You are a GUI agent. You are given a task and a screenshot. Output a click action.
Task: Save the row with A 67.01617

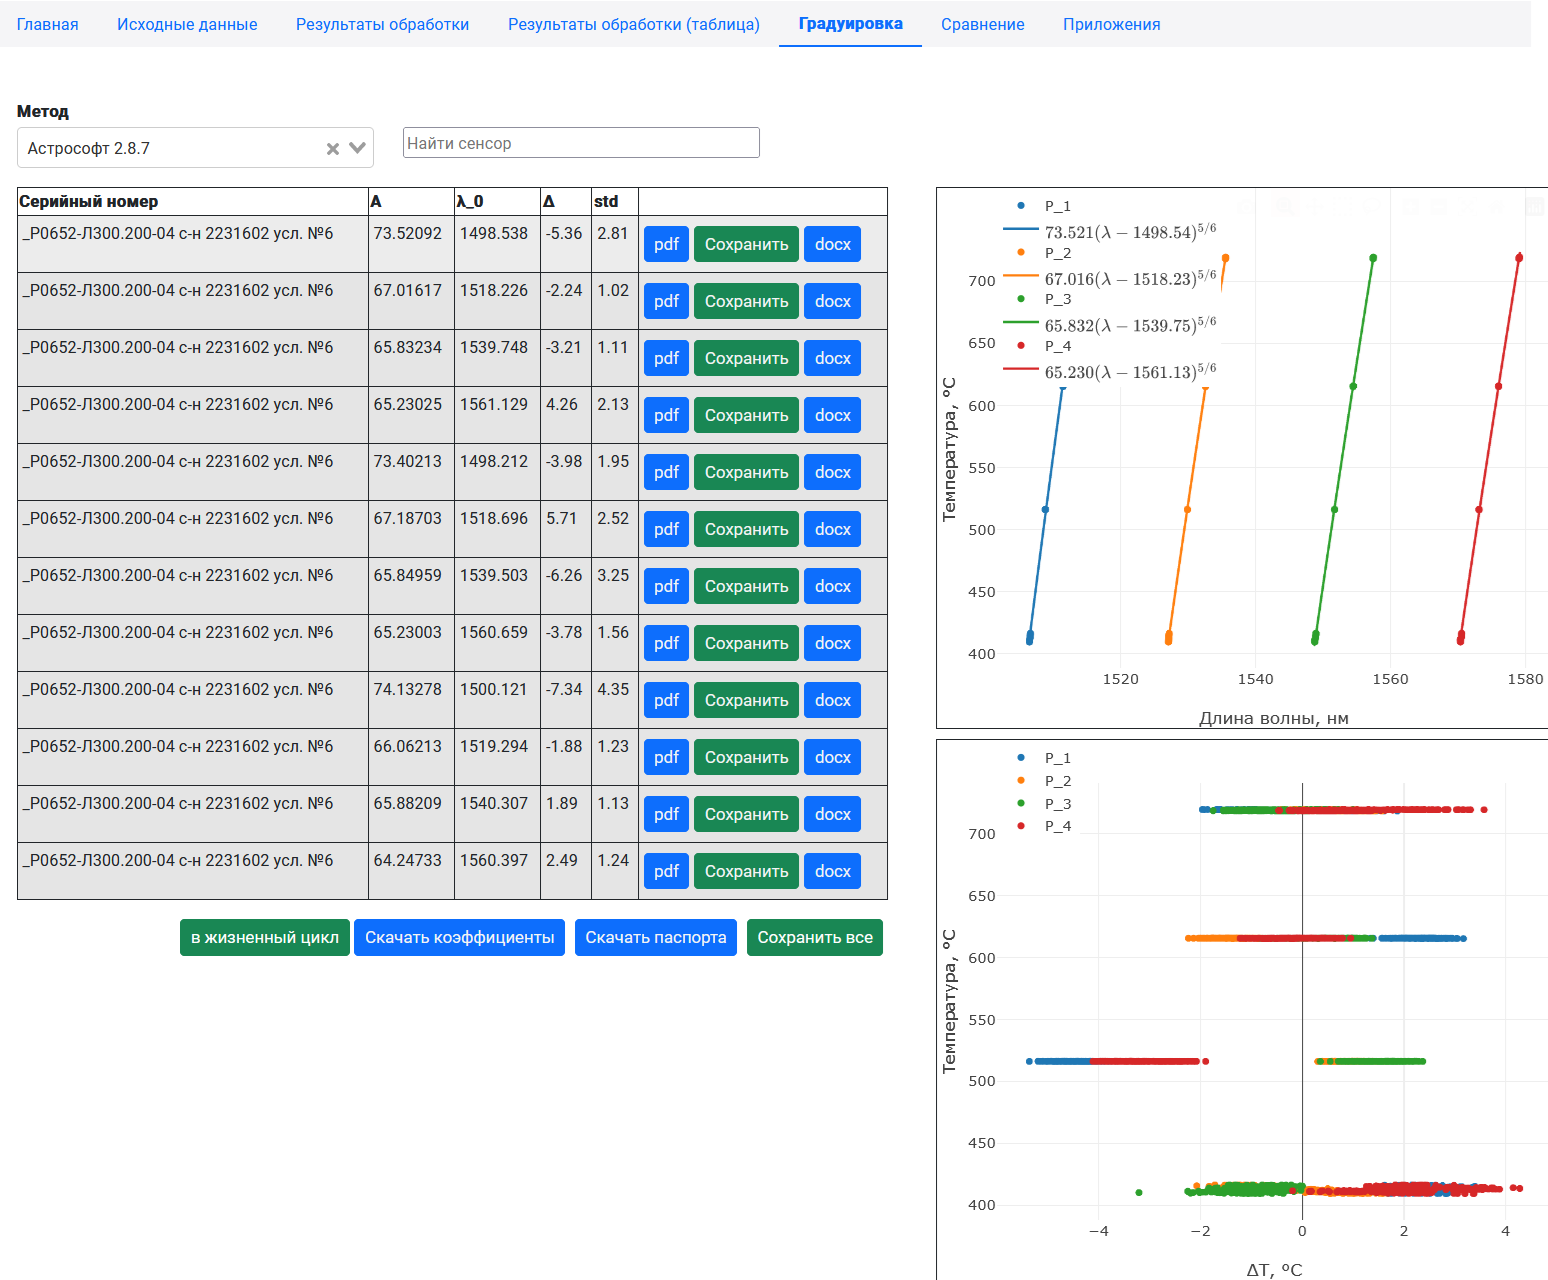[746, 301]
